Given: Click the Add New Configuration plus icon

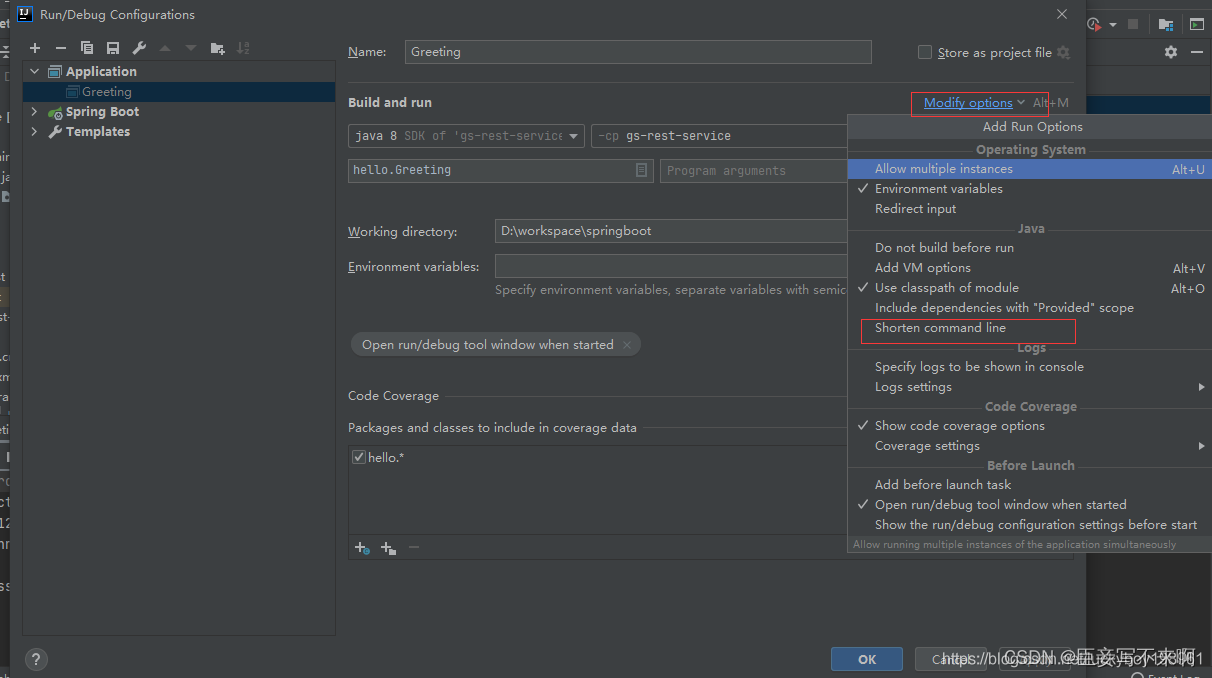Looking at the screenshot, I should [x=34, y=47].
